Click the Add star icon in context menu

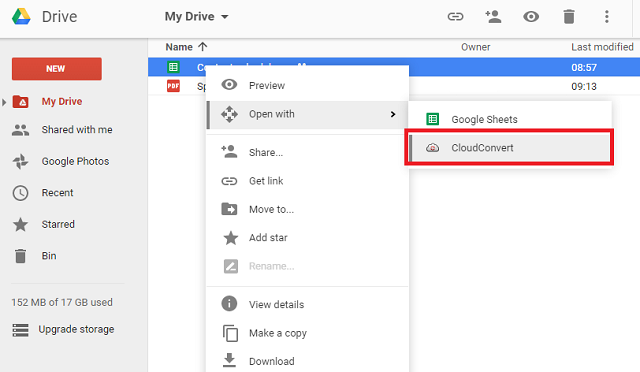click(231, 238)
